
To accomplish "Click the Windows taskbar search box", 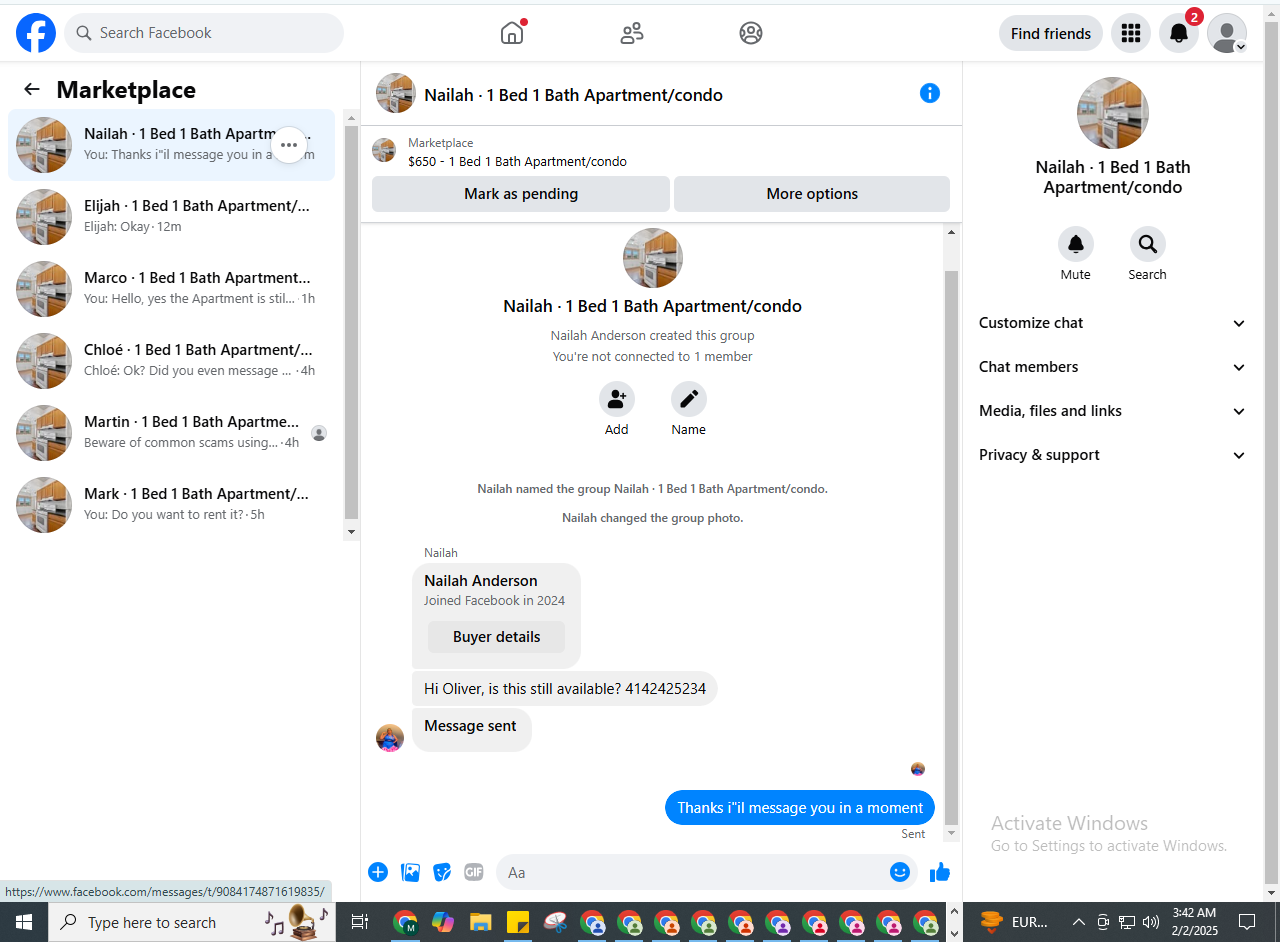I will pos(192,922).
